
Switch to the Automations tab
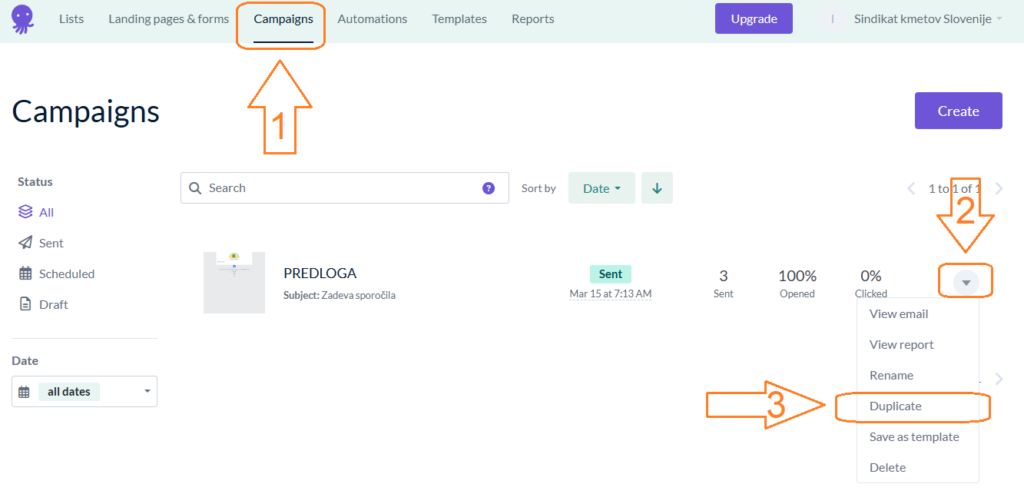pyautogui.click(x=372, y=19)
